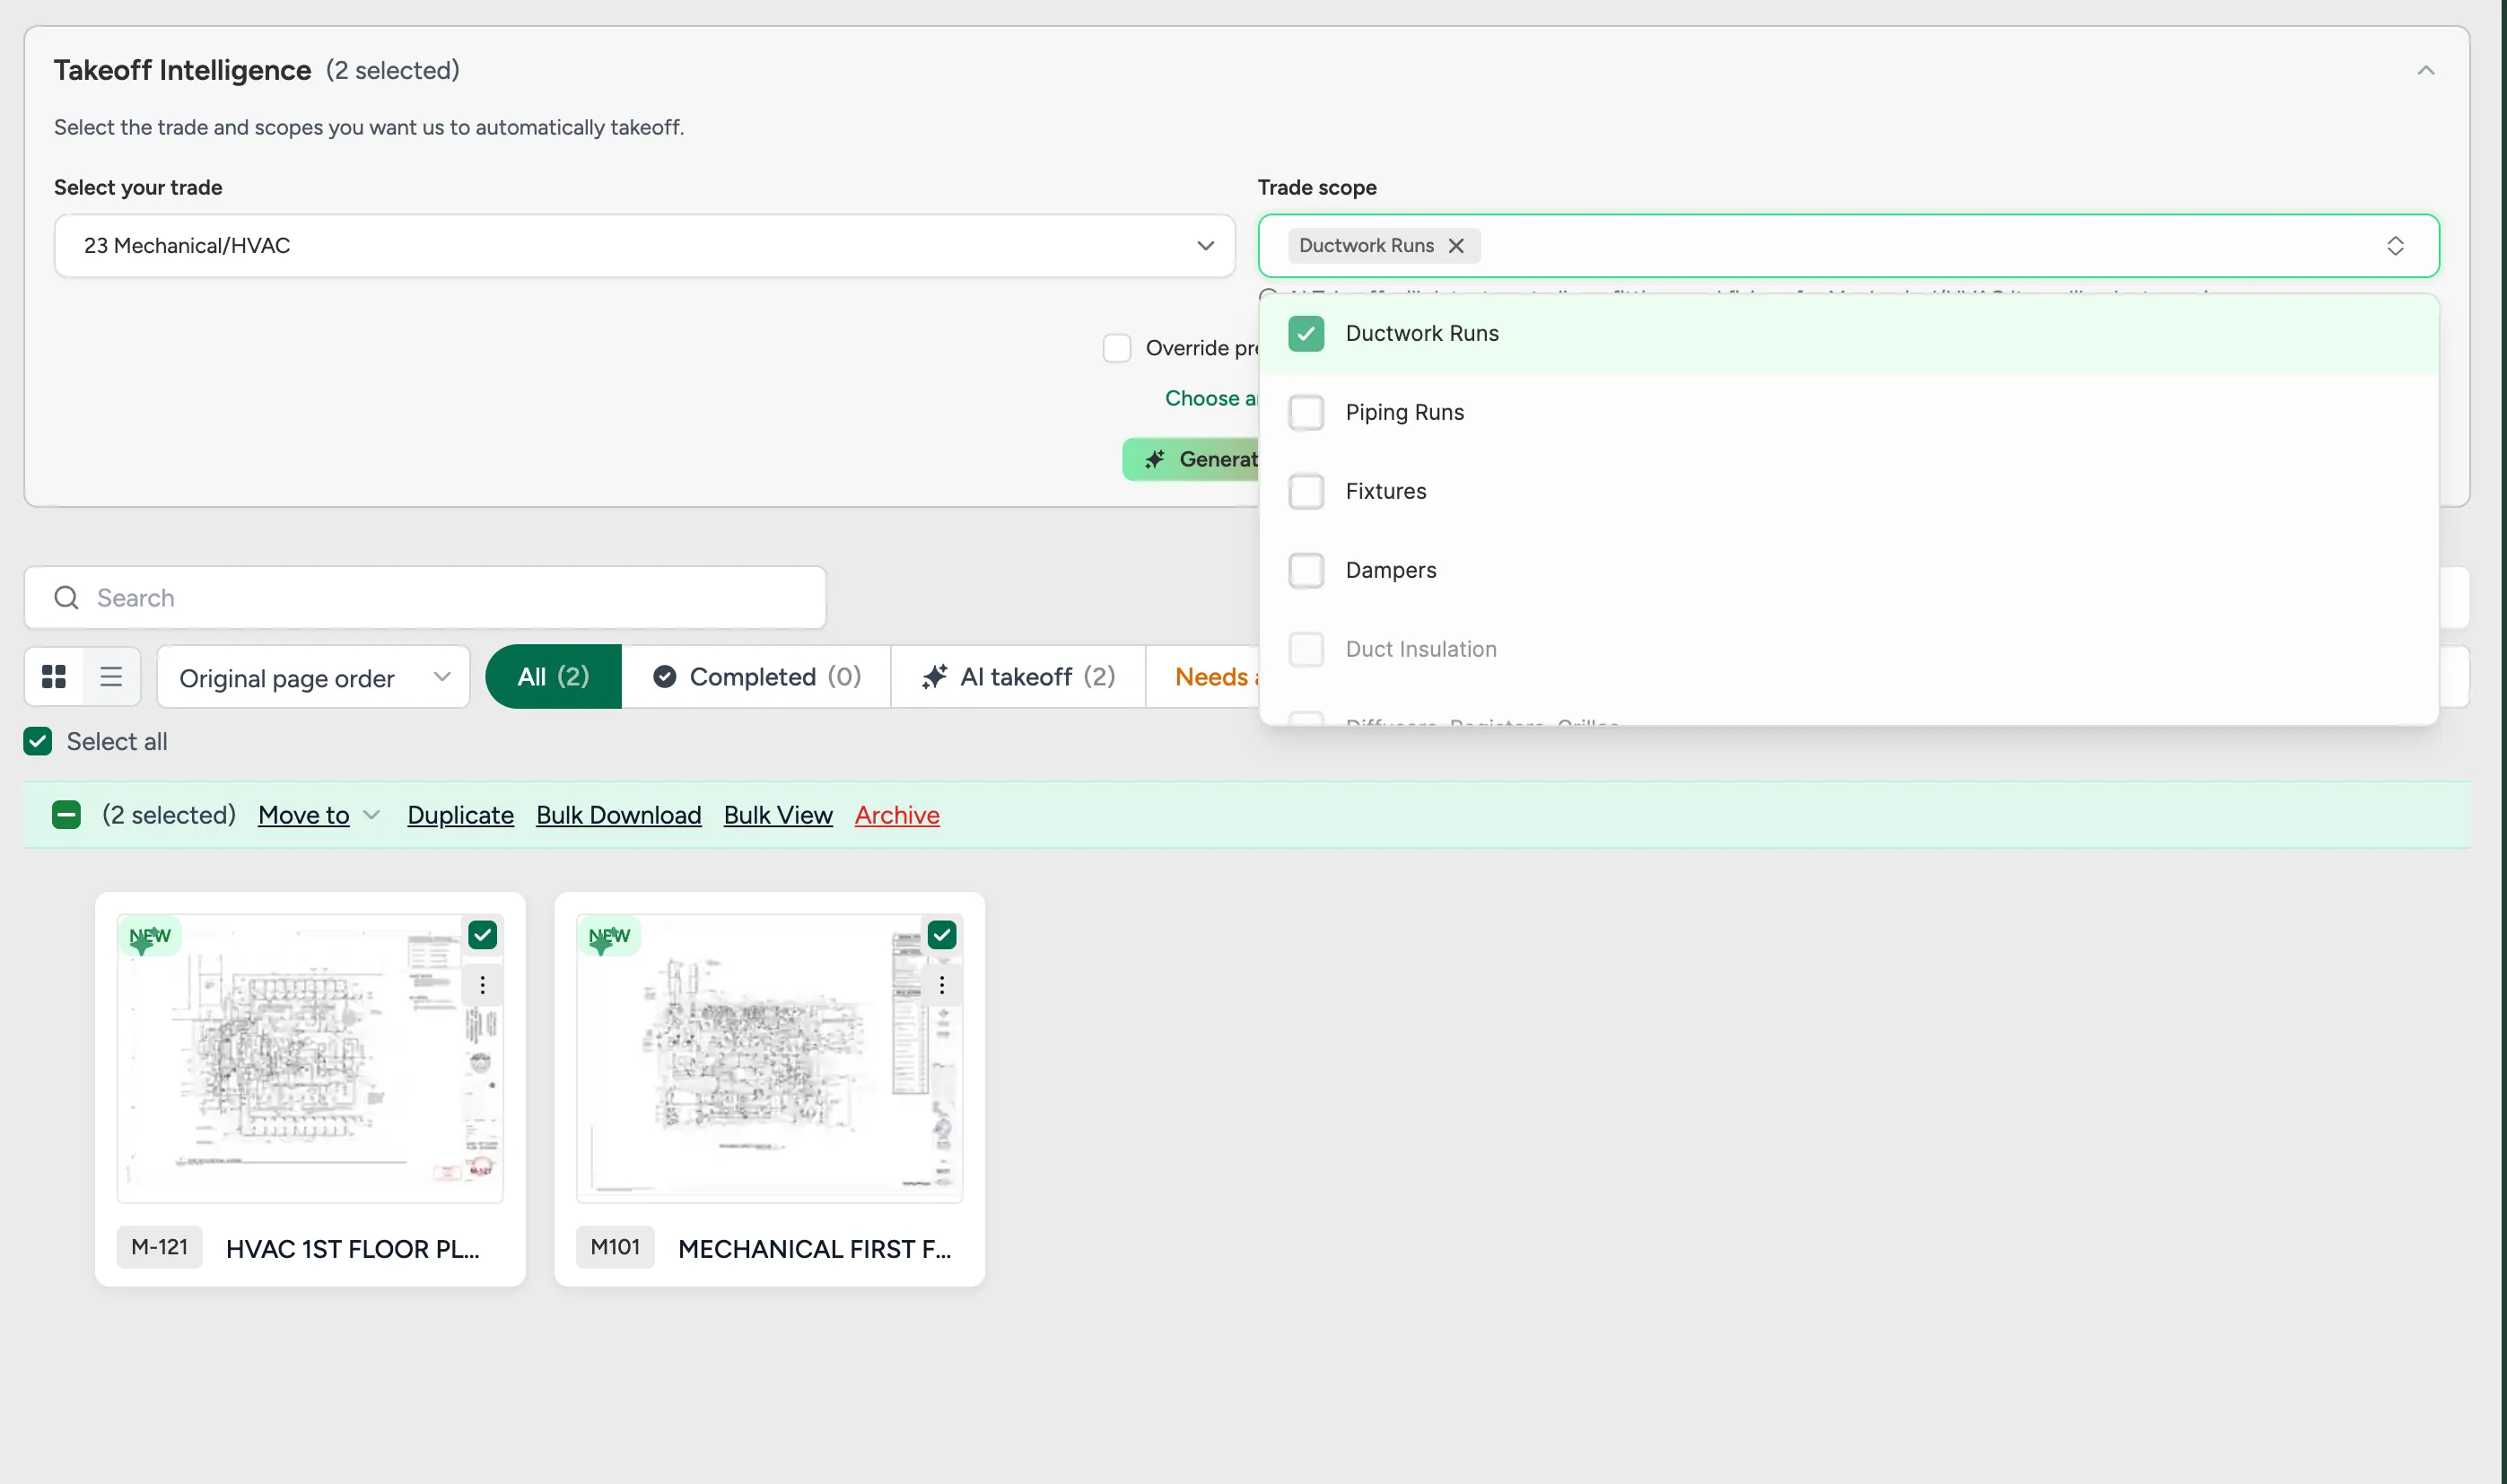Enable the Override checkbox
Viewport: 2507px width, 1484px height.
pos(1116,348)
